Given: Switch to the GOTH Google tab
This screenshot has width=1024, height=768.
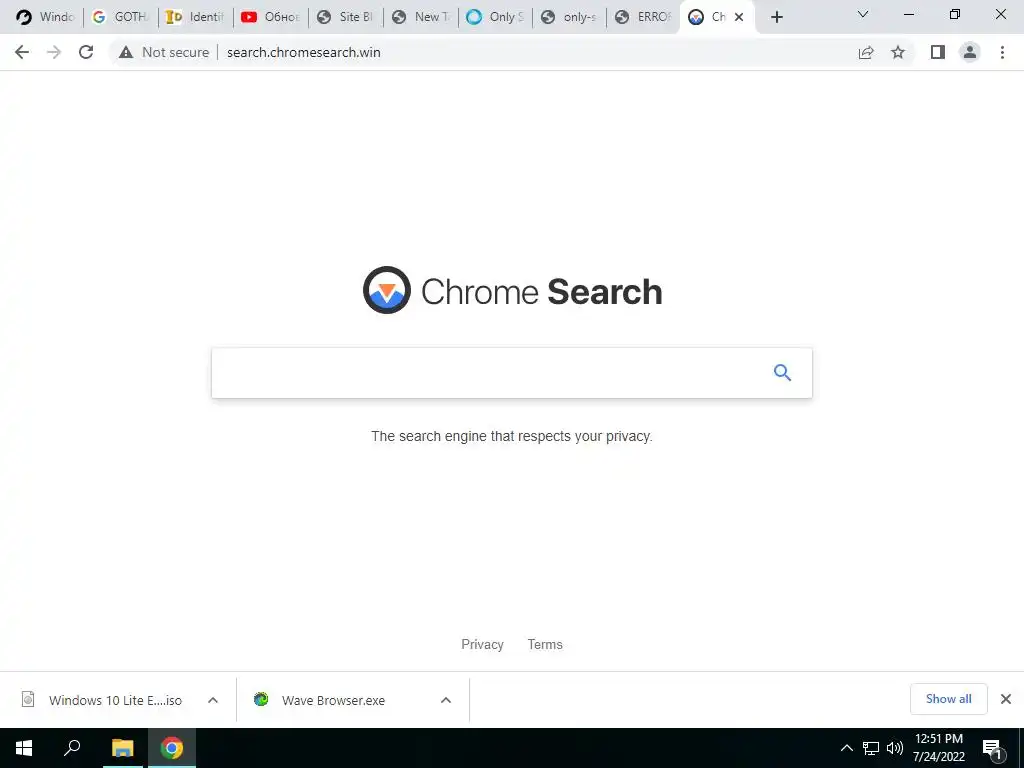Looking at the screenshot, I should (x=121, y=17).
